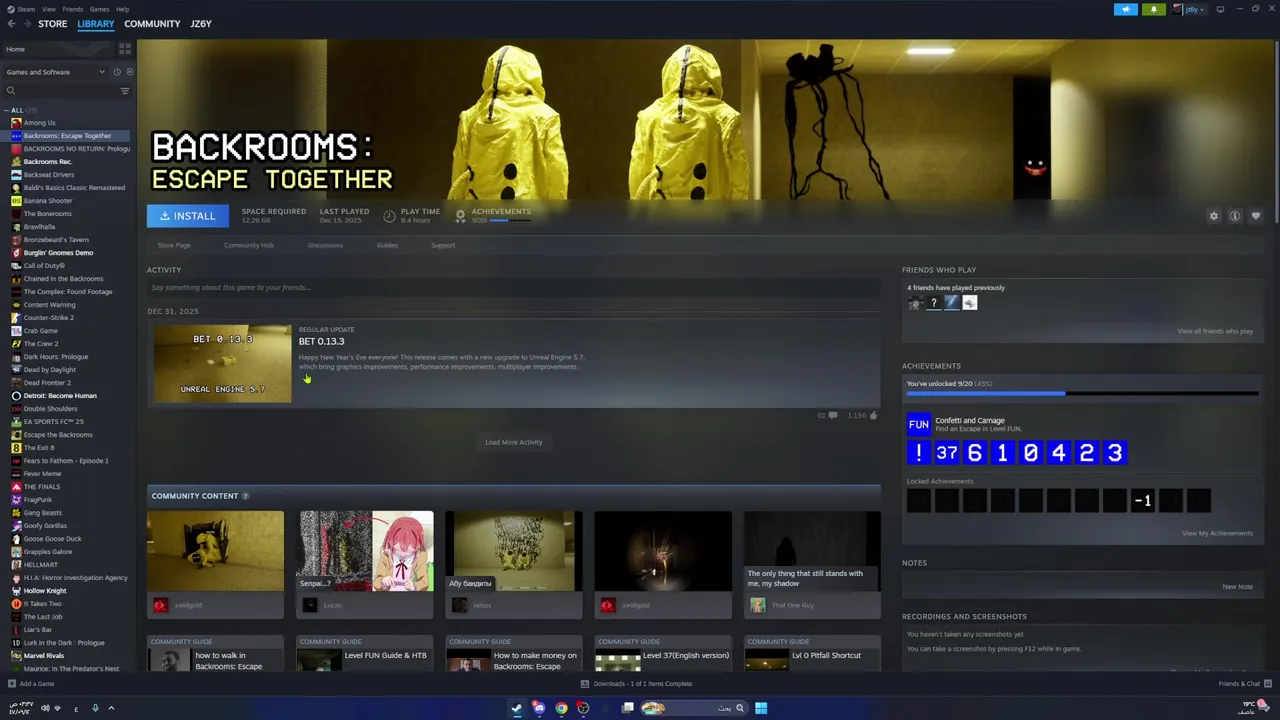Open the JZ6Y profile tab
The image size is (1280, 720).
[x=201, y=24]
